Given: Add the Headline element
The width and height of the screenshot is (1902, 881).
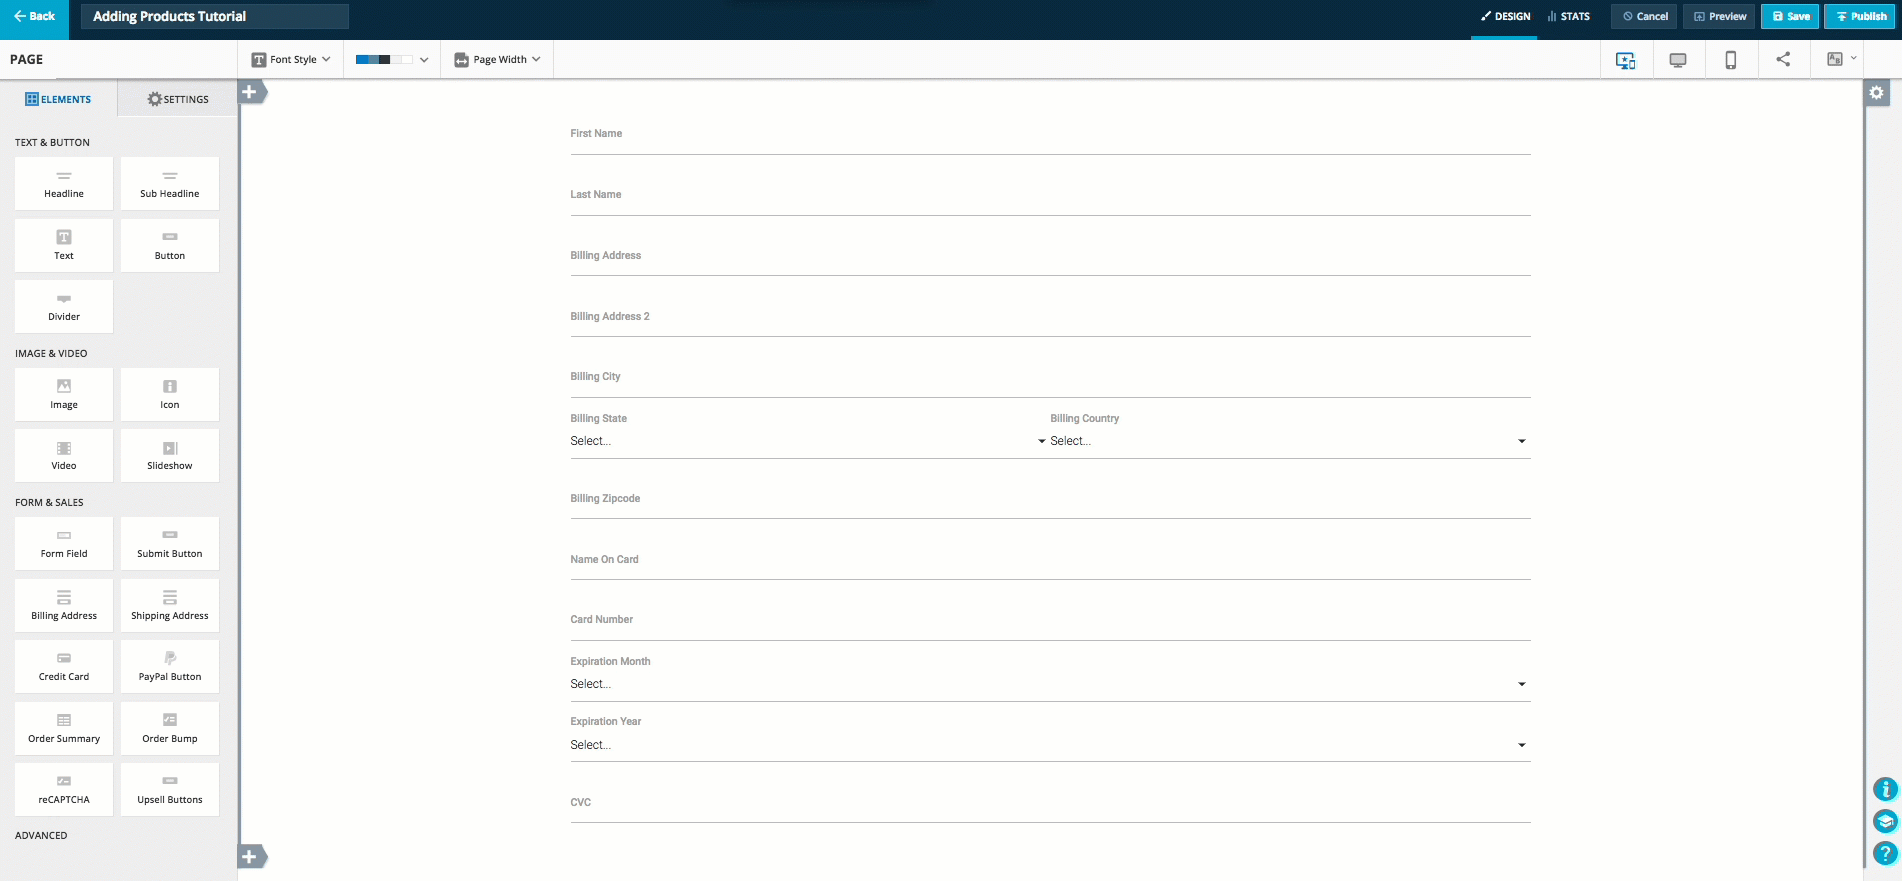Looking at the screenshot, I should click(64, 184).
